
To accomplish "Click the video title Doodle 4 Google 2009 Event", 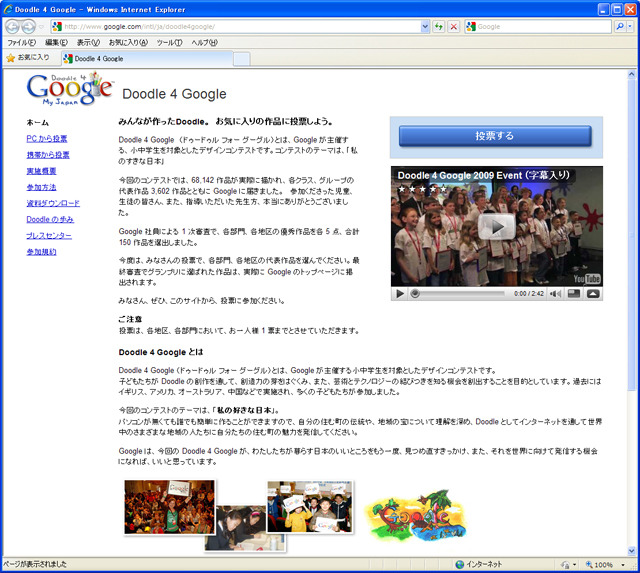I will pos(483,175).
